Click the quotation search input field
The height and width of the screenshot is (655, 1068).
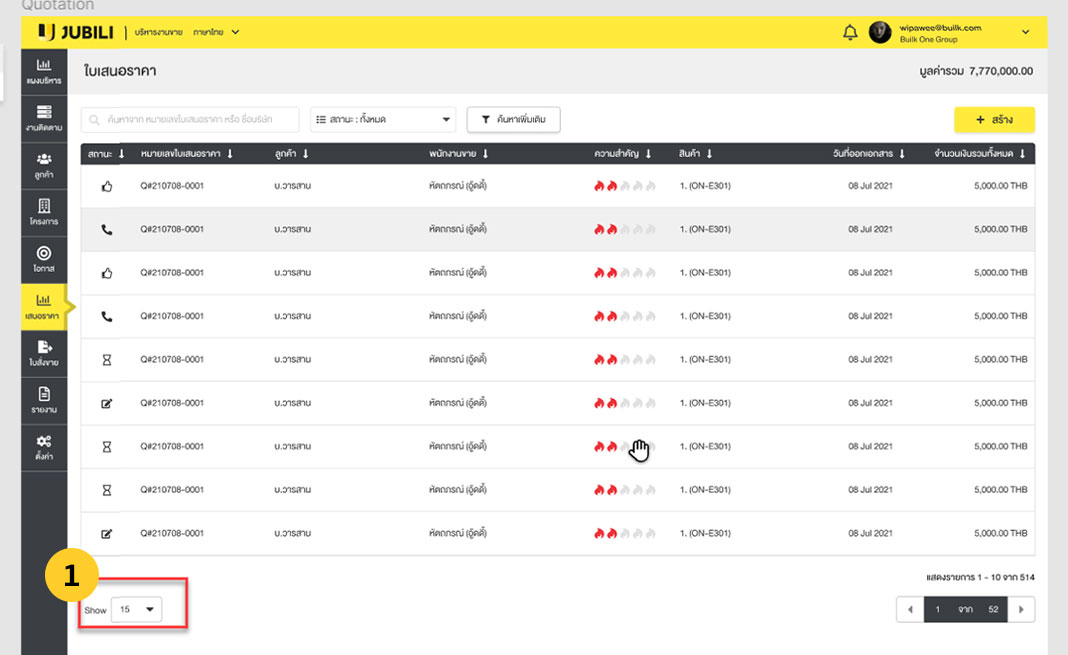click(190, 120)
